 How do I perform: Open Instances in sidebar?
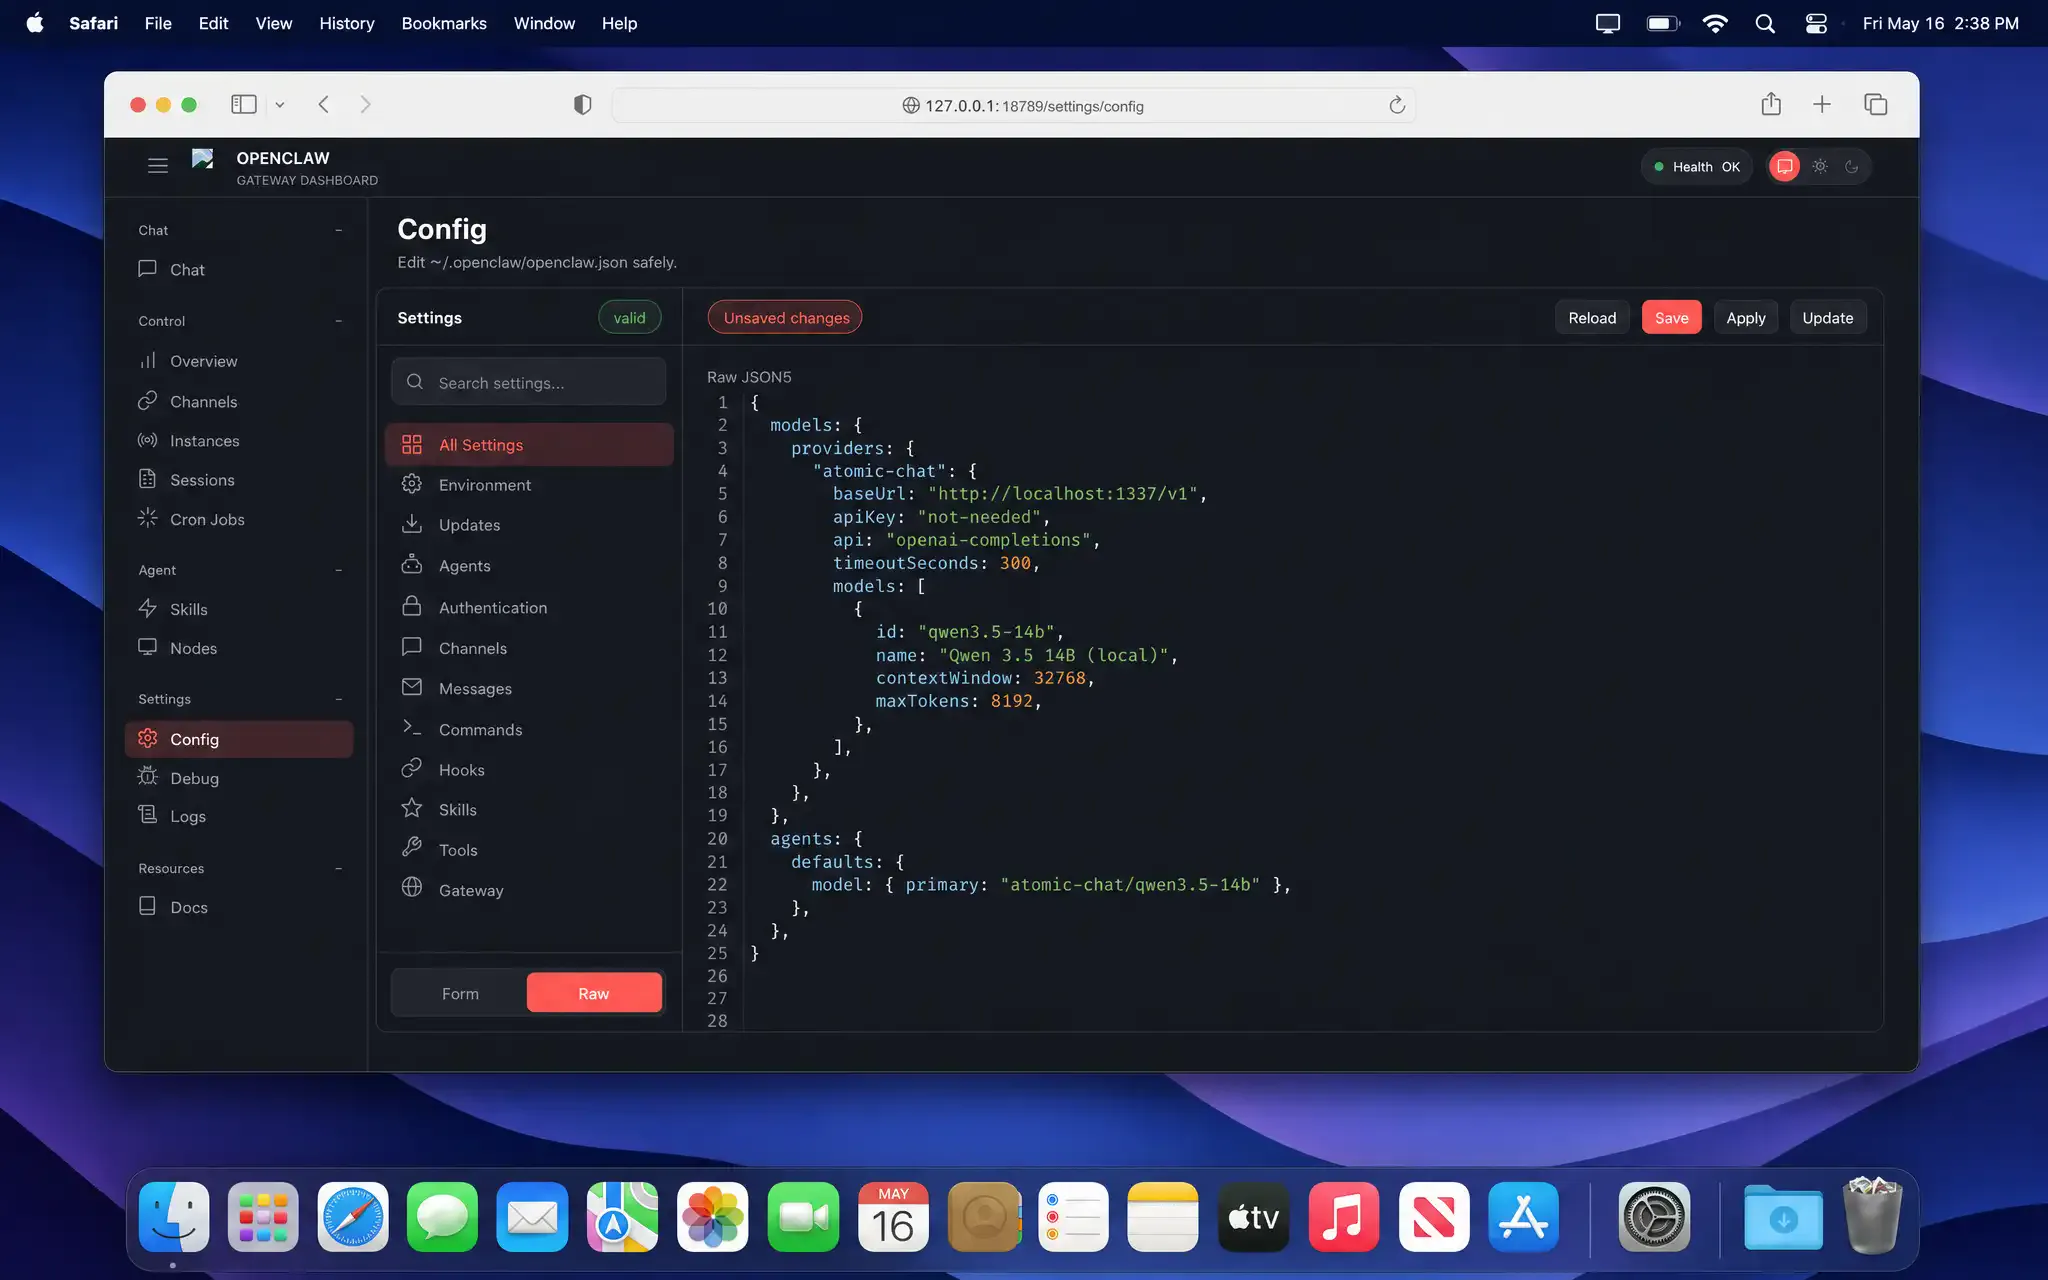pyautogui.click(x=239, y=441)
